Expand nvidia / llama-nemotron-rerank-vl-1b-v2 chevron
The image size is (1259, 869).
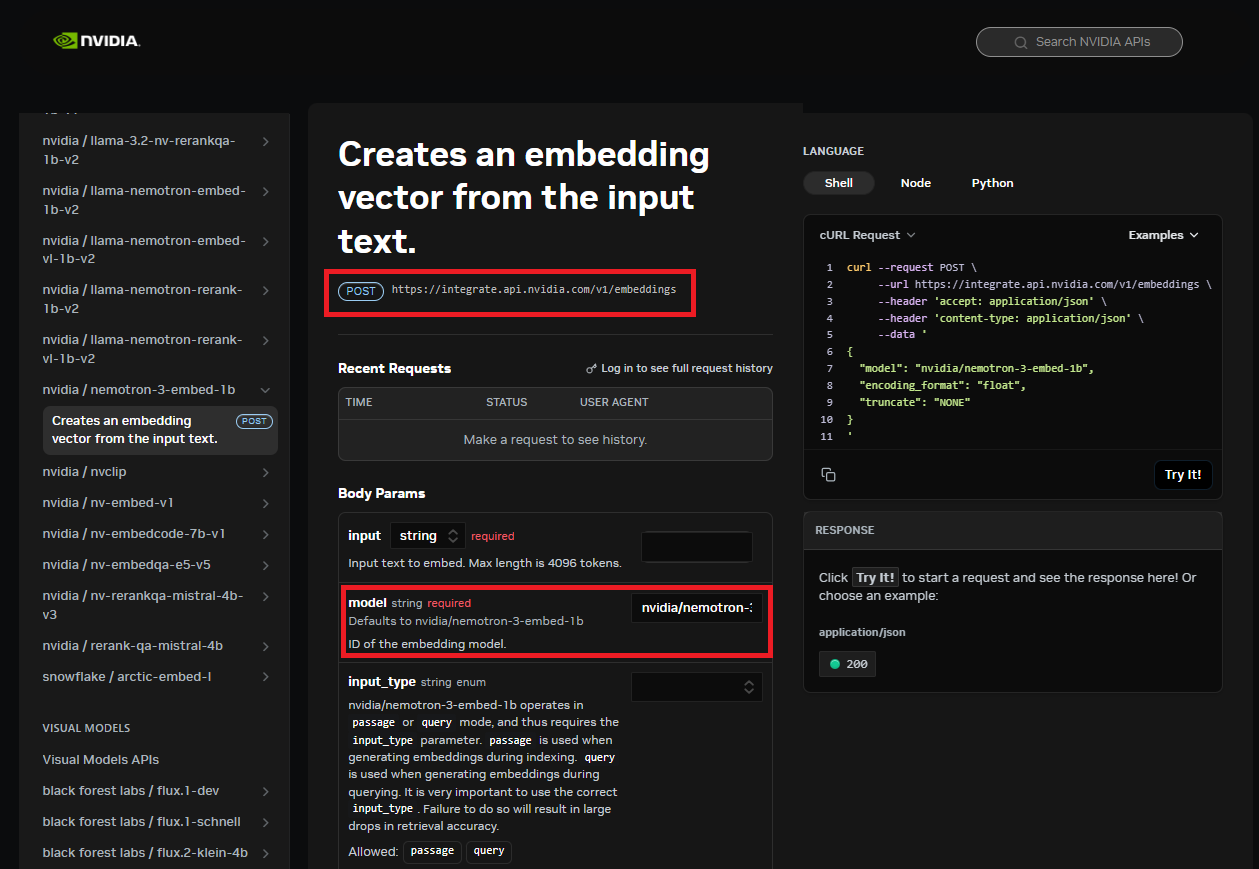[266, 340]
